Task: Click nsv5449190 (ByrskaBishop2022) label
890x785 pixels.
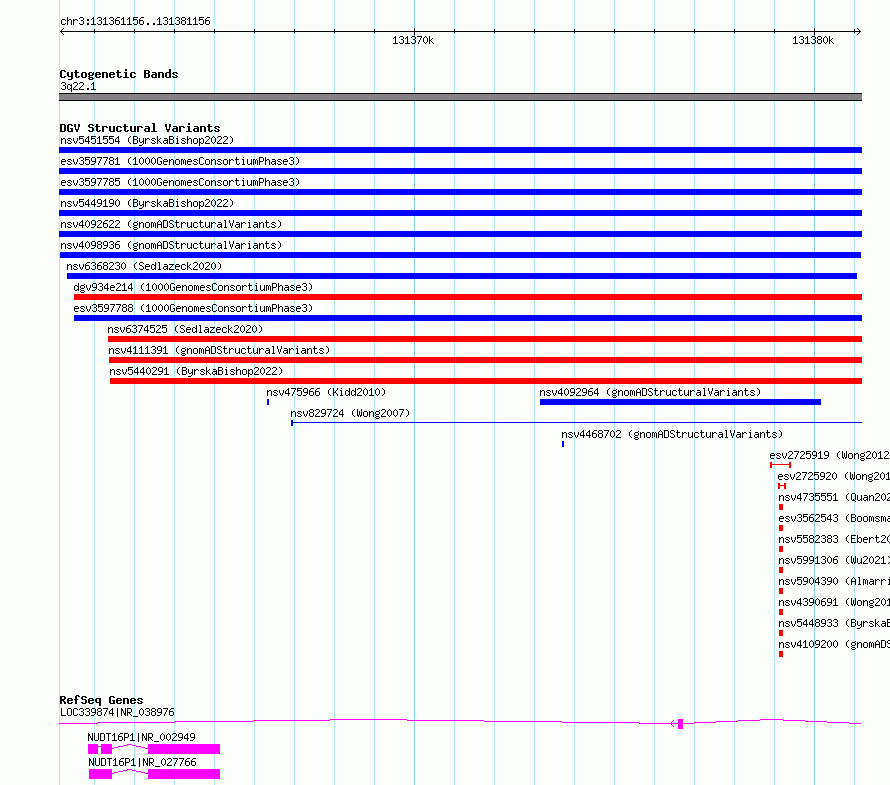Action: [x=147, y=203]
